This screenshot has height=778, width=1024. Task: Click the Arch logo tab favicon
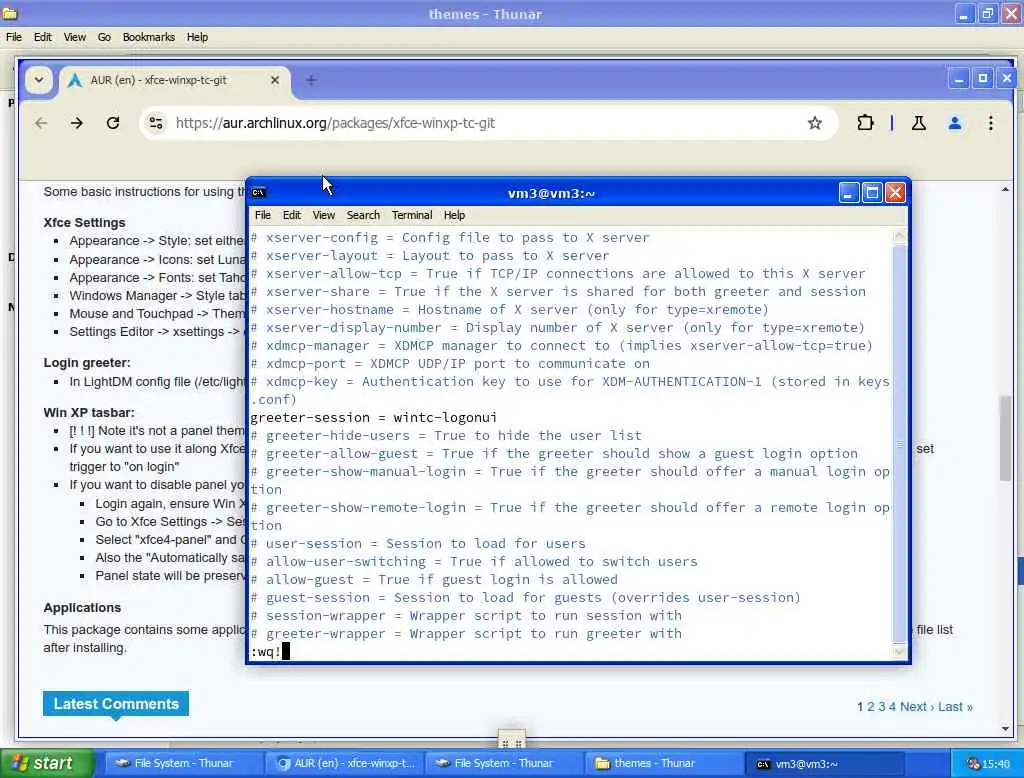pyautogui.click(x=75, y=80)
